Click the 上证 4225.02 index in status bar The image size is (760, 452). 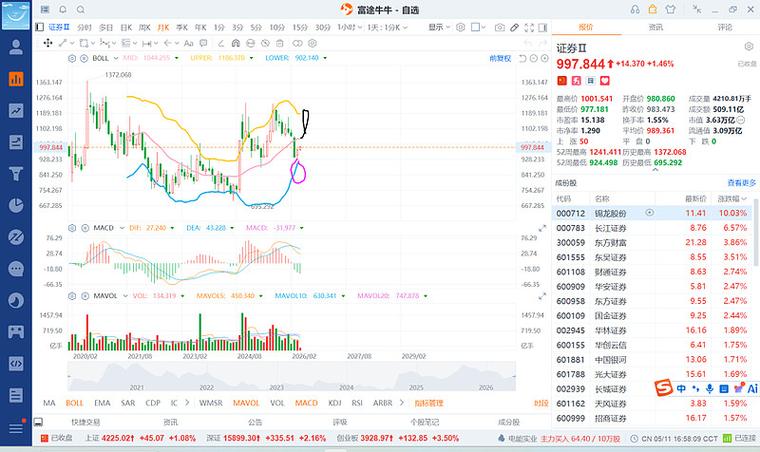pyautogui.click(x=141, y=438)
